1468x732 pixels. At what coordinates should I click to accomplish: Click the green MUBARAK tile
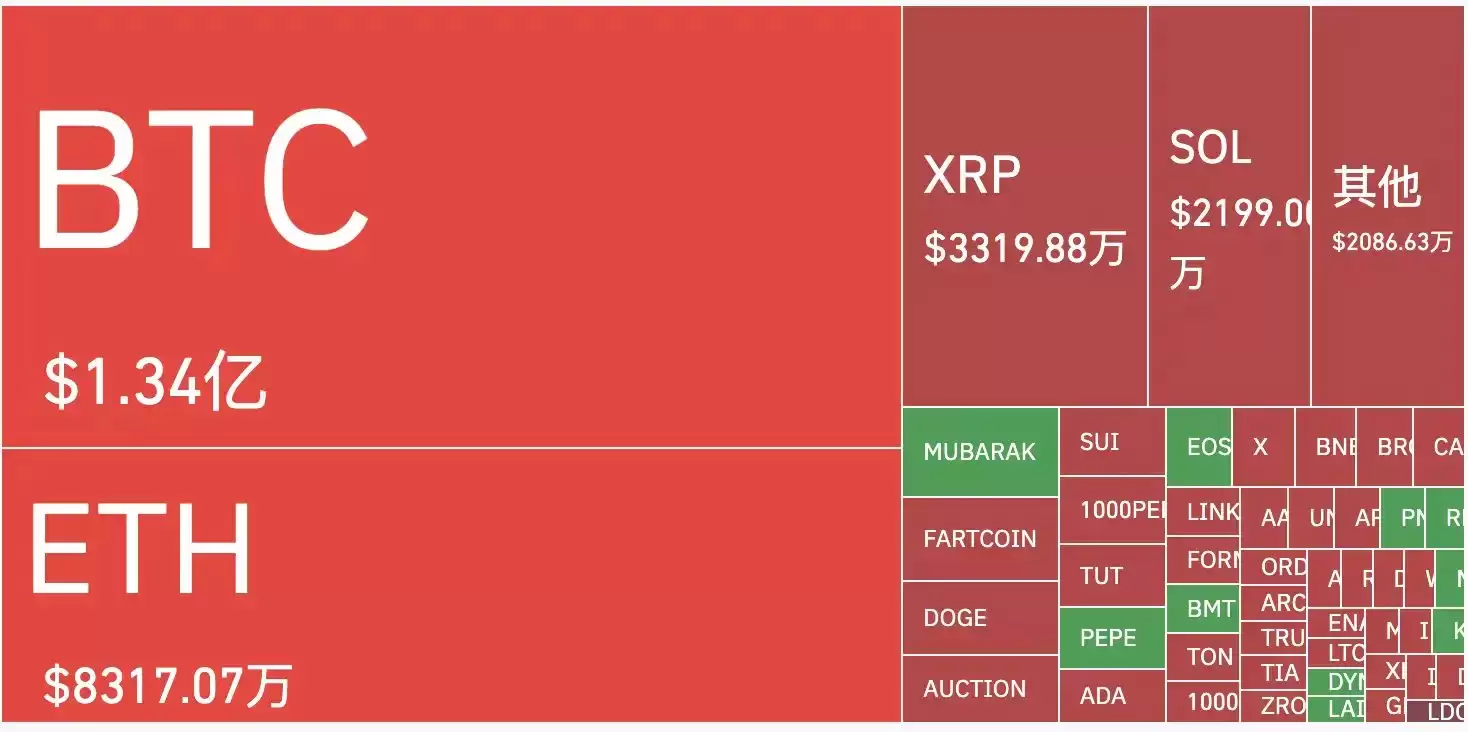coord(980,452)
